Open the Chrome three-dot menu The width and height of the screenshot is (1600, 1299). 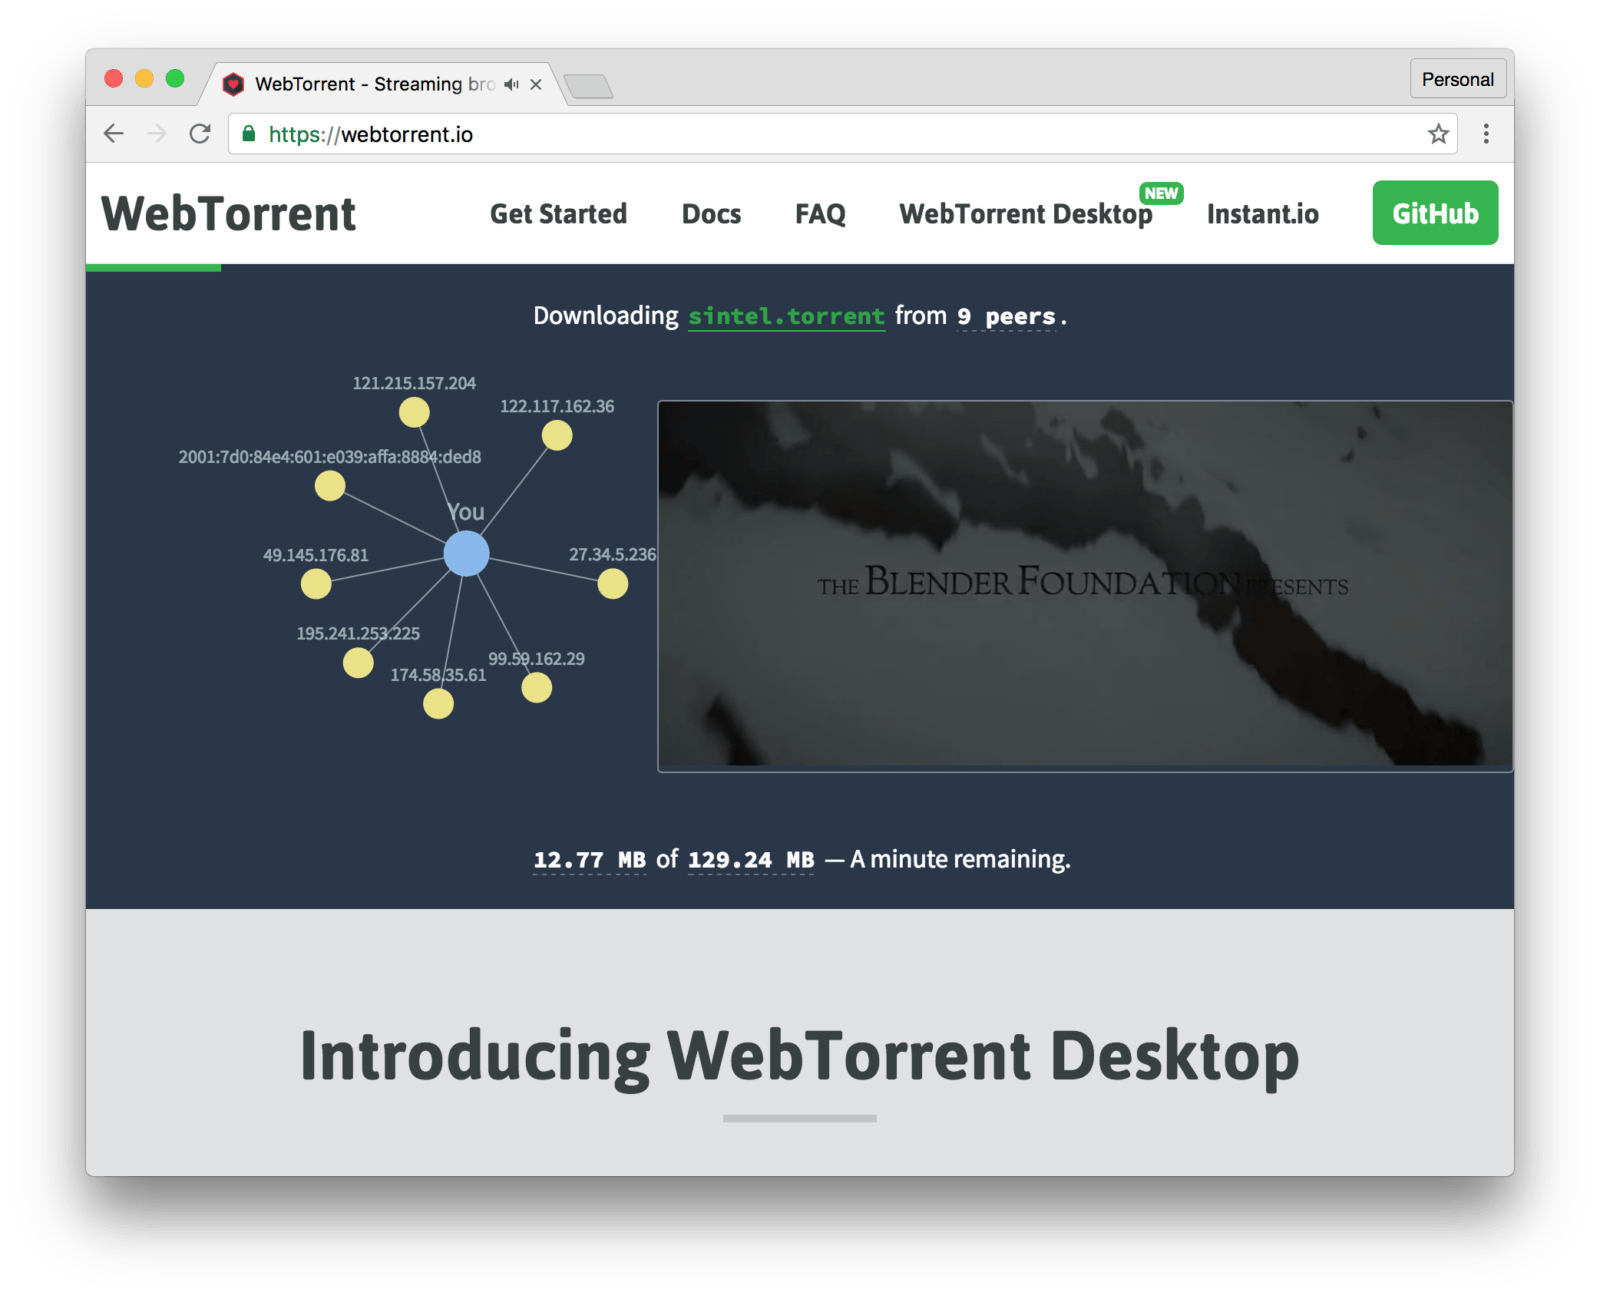pos(1486,134)
